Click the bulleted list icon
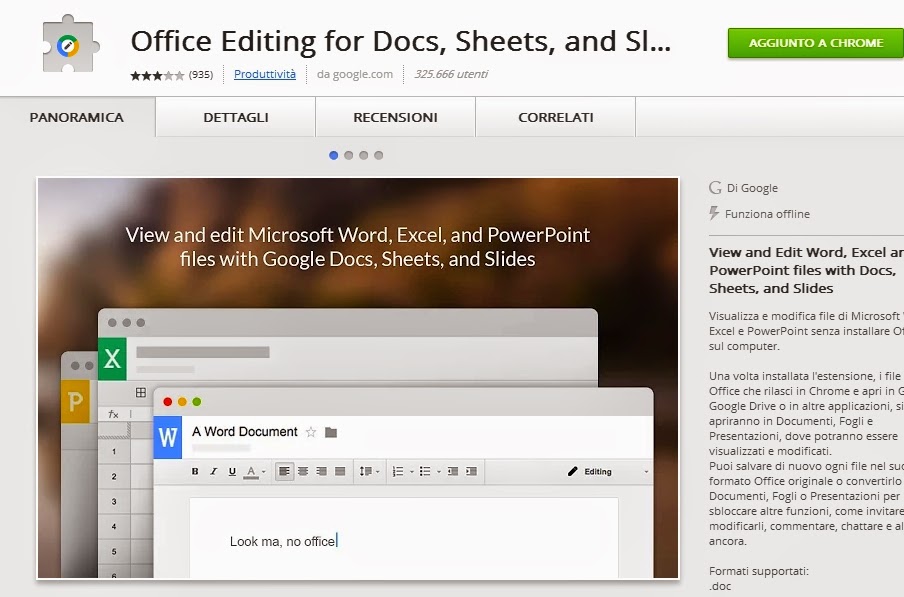 pyautogui.click(x=425, y=471)
